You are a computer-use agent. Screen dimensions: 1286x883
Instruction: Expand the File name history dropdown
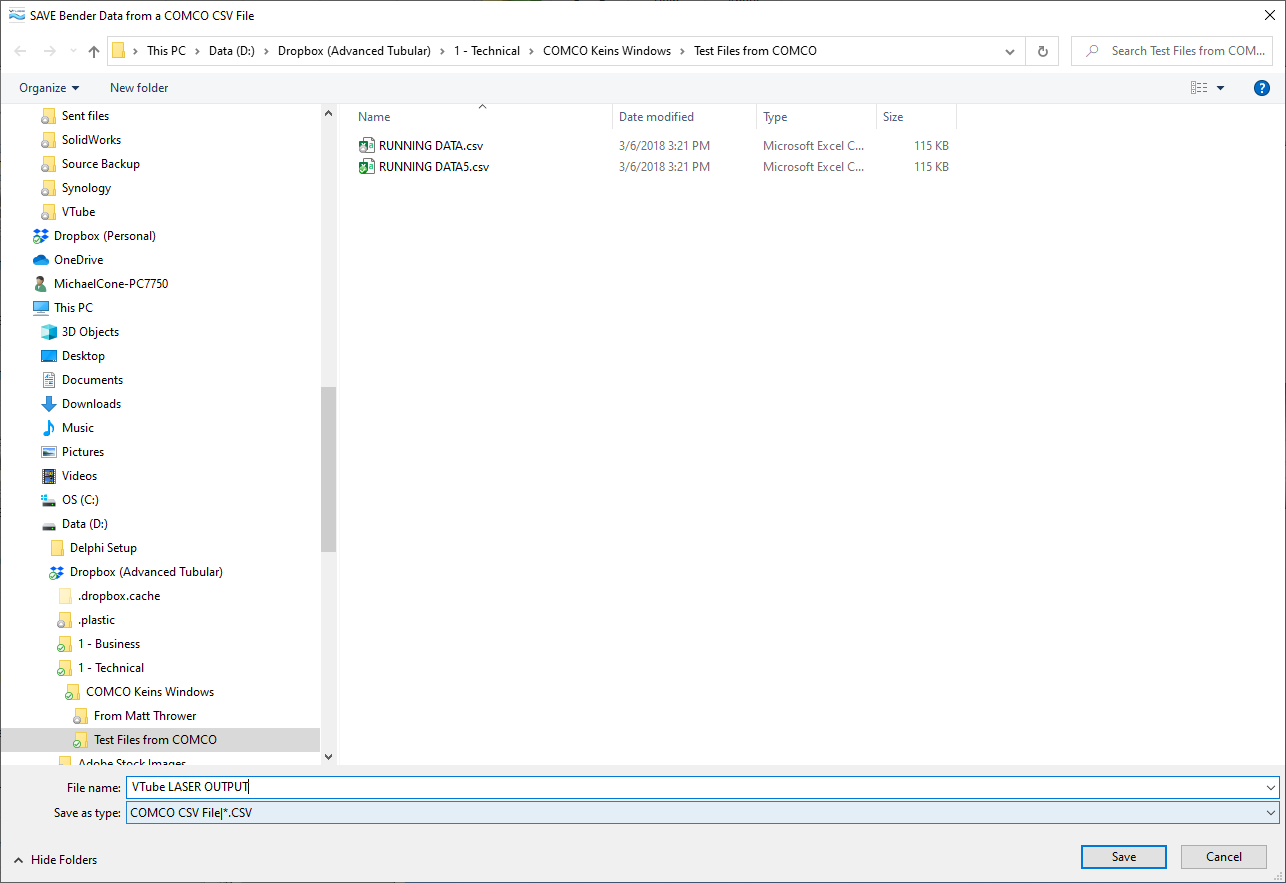tap(1270, 788)
